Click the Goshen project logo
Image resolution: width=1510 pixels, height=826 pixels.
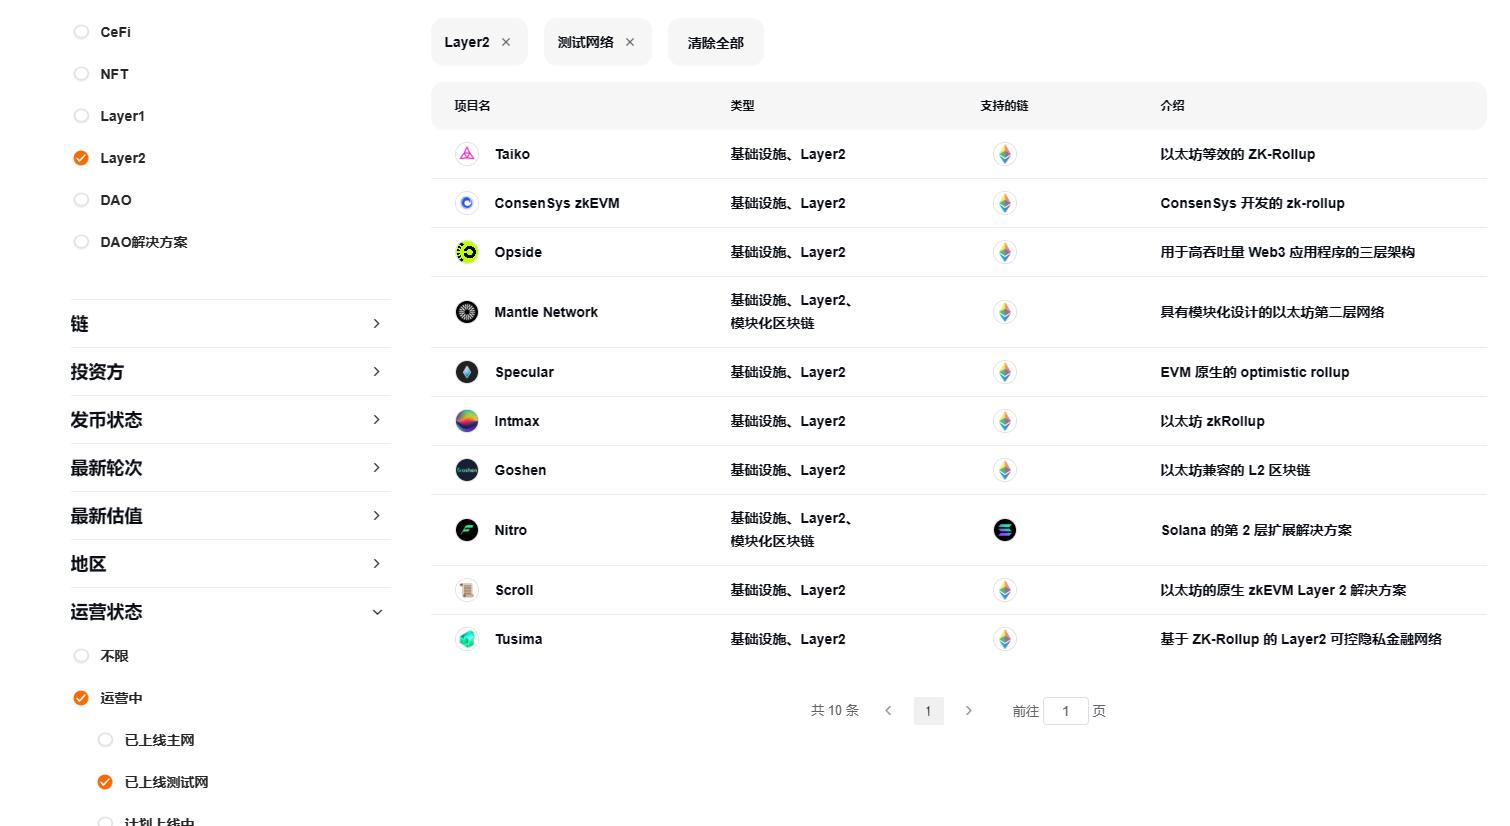click(467, 469)
